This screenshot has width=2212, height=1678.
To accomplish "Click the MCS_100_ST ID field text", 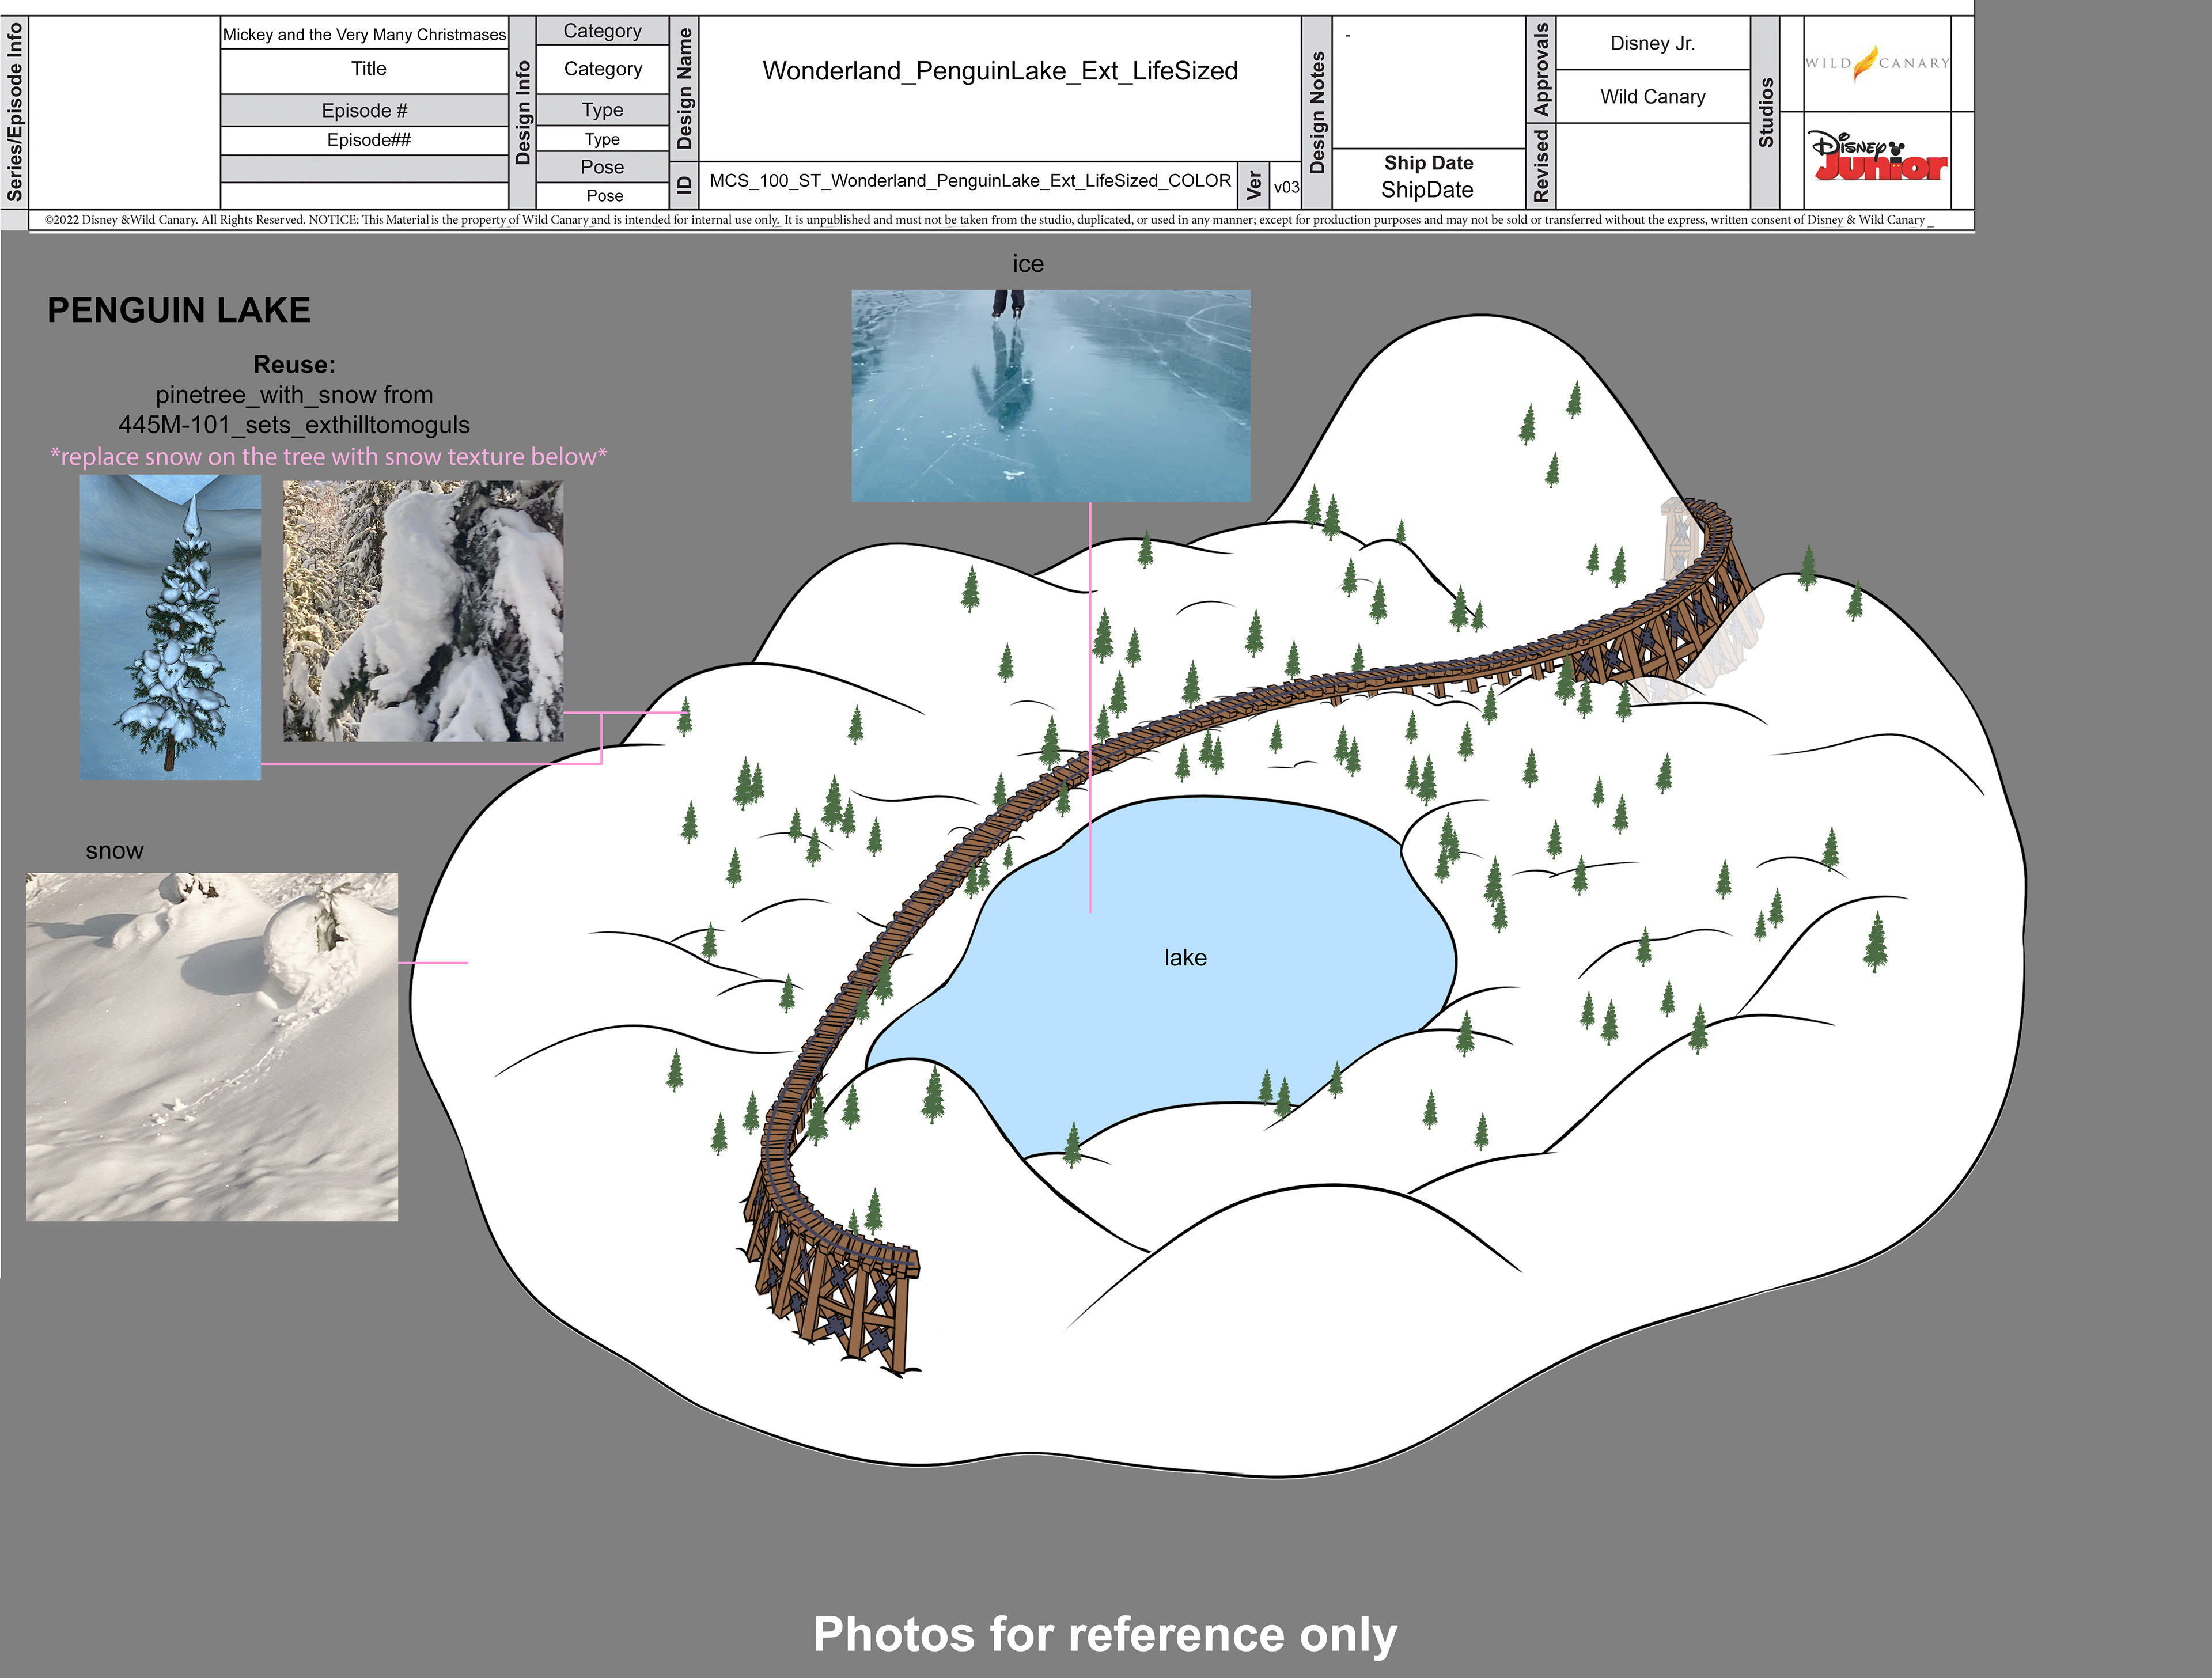I will coord(969,181).
